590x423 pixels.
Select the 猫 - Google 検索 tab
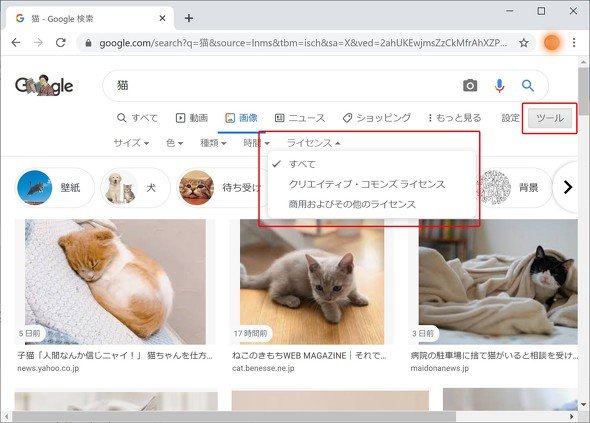90,18
